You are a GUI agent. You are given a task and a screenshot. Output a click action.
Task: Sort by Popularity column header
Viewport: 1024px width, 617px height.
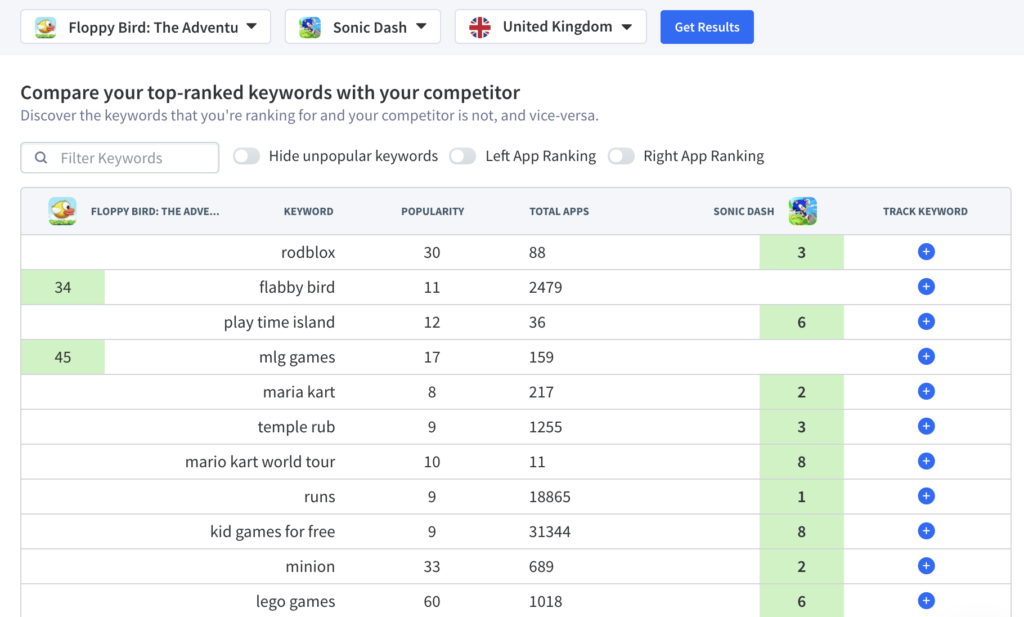click(432, 212)
